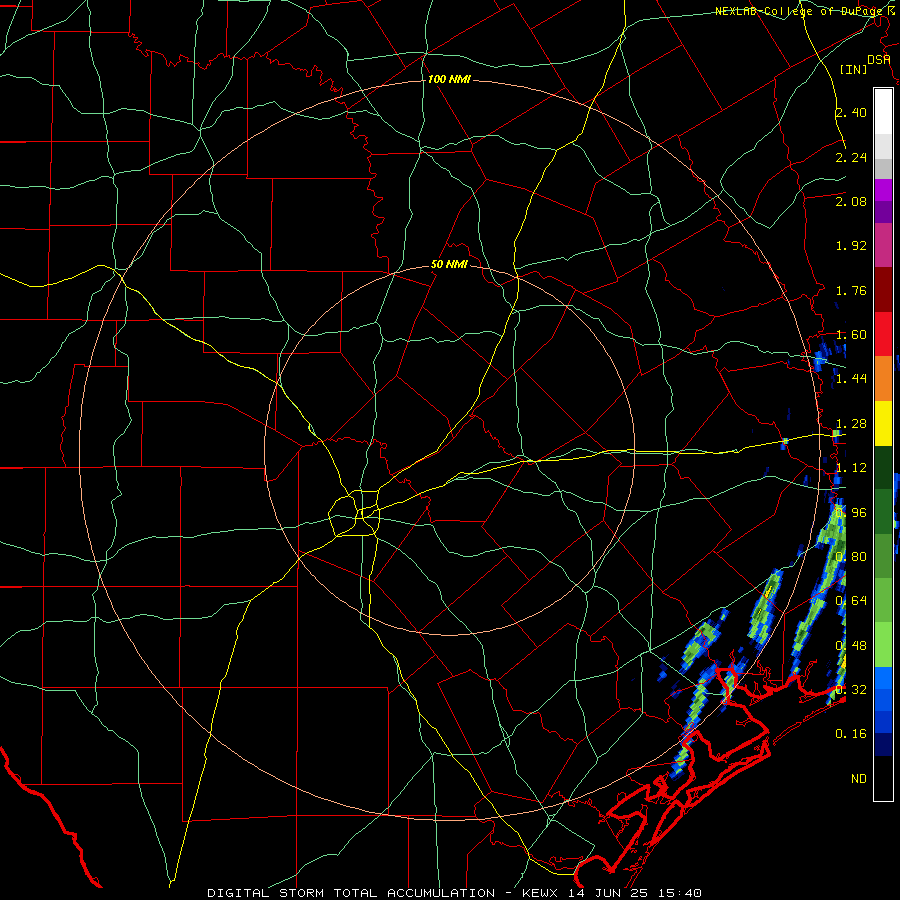The height and width of the screenshot is (900, 900).
Task: Click the 0.64 scale value
Action: click(851, 601)
